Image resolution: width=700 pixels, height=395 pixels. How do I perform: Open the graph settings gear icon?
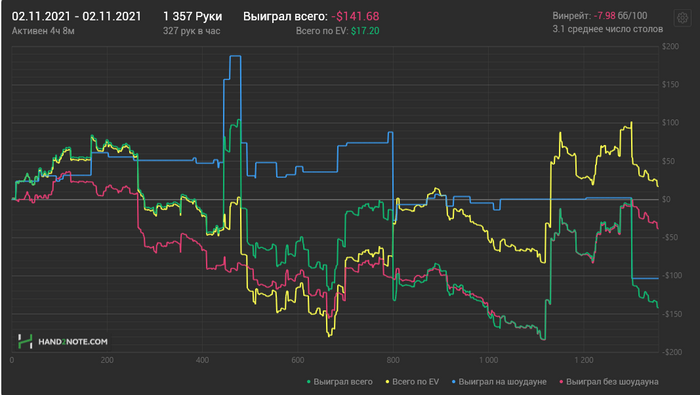point(682,18)
